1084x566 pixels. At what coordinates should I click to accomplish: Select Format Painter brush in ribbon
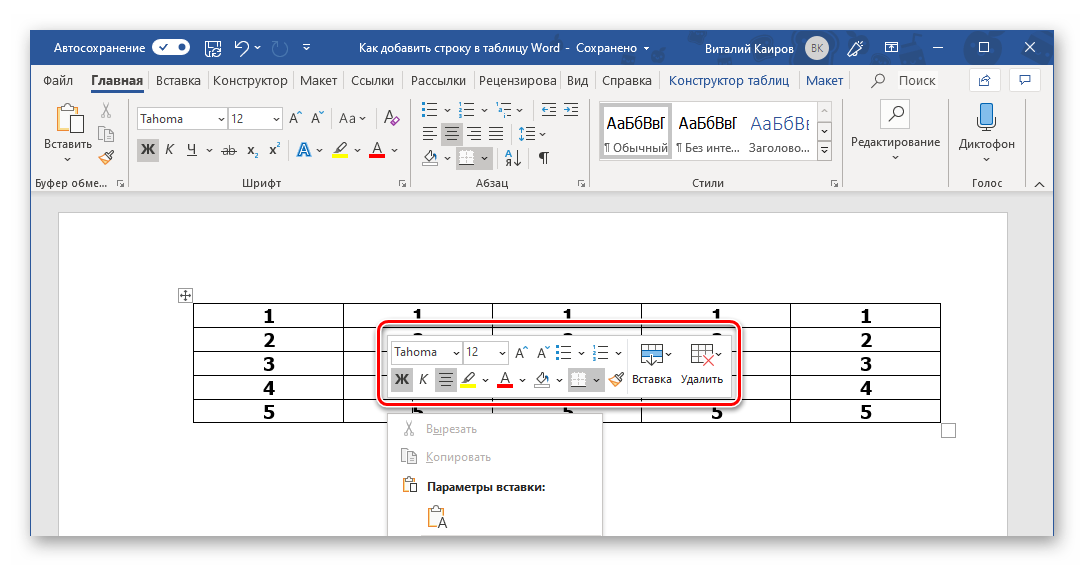pos(106,158)
